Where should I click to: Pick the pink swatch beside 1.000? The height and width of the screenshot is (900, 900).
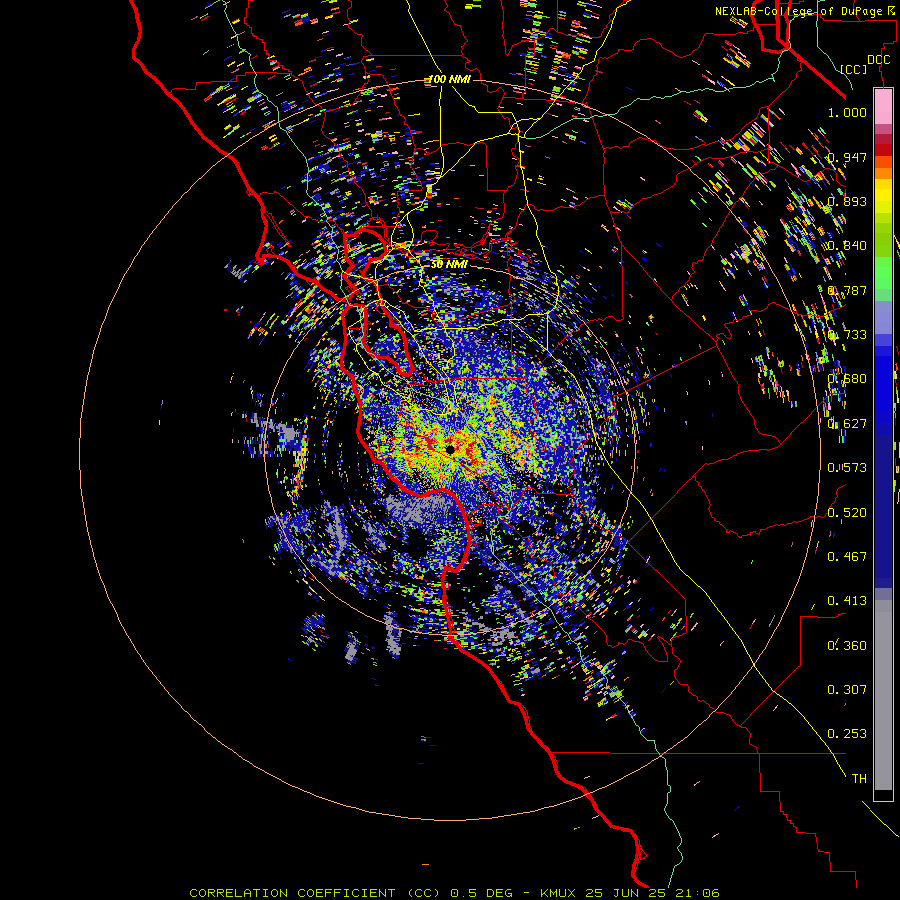883,107
